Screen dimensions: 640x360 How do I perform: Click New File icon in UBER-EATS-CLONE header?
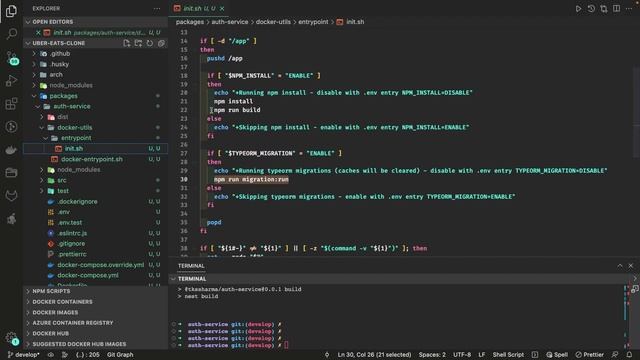point(127,43)
